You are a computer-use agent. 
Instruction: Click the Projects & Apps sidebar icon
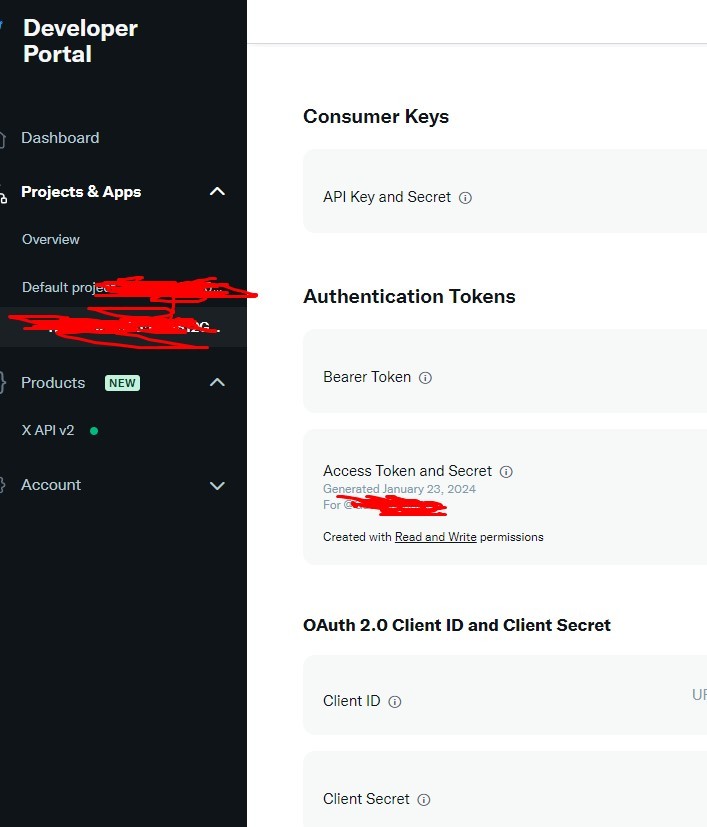click(3, 194)
